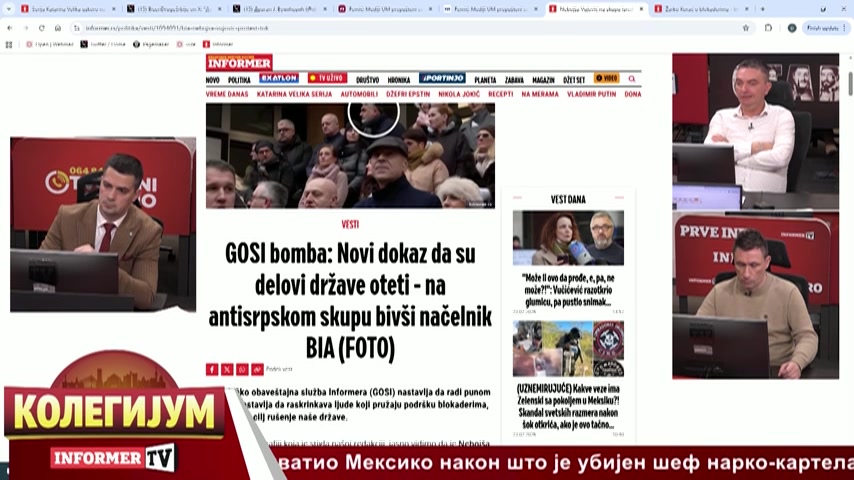Open the Vučićević article thumbnail in Vest Dana
This screenshot has width=854, height=480.
(567, 238)
